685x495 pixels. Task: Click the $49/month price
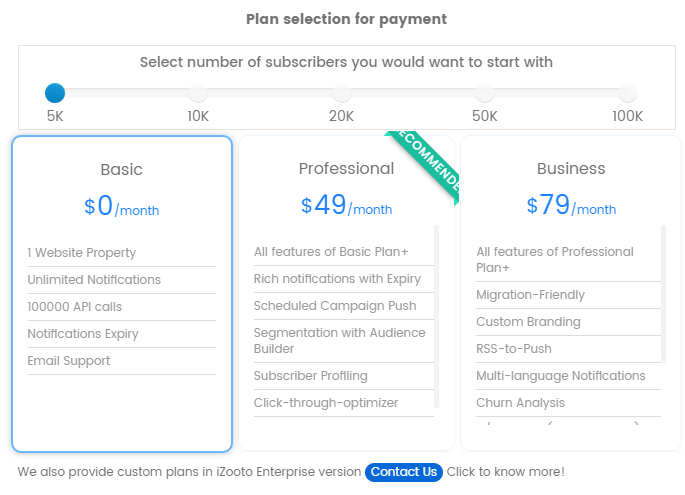pos(346,206)
